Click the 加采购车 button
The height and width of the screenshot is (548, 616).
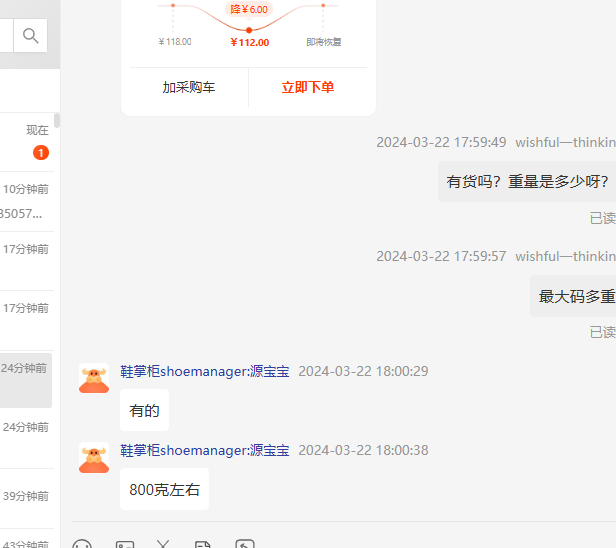tap(189, 87)
